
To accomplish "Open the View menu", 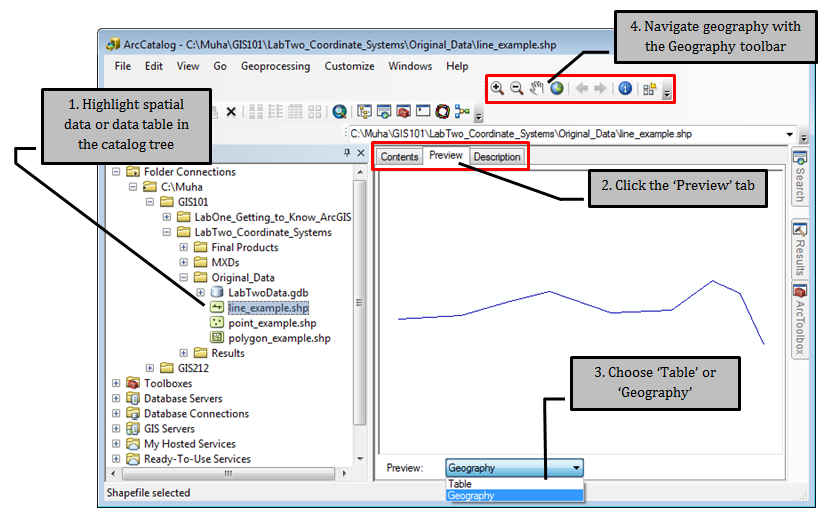I will click(x=188, y=66).
